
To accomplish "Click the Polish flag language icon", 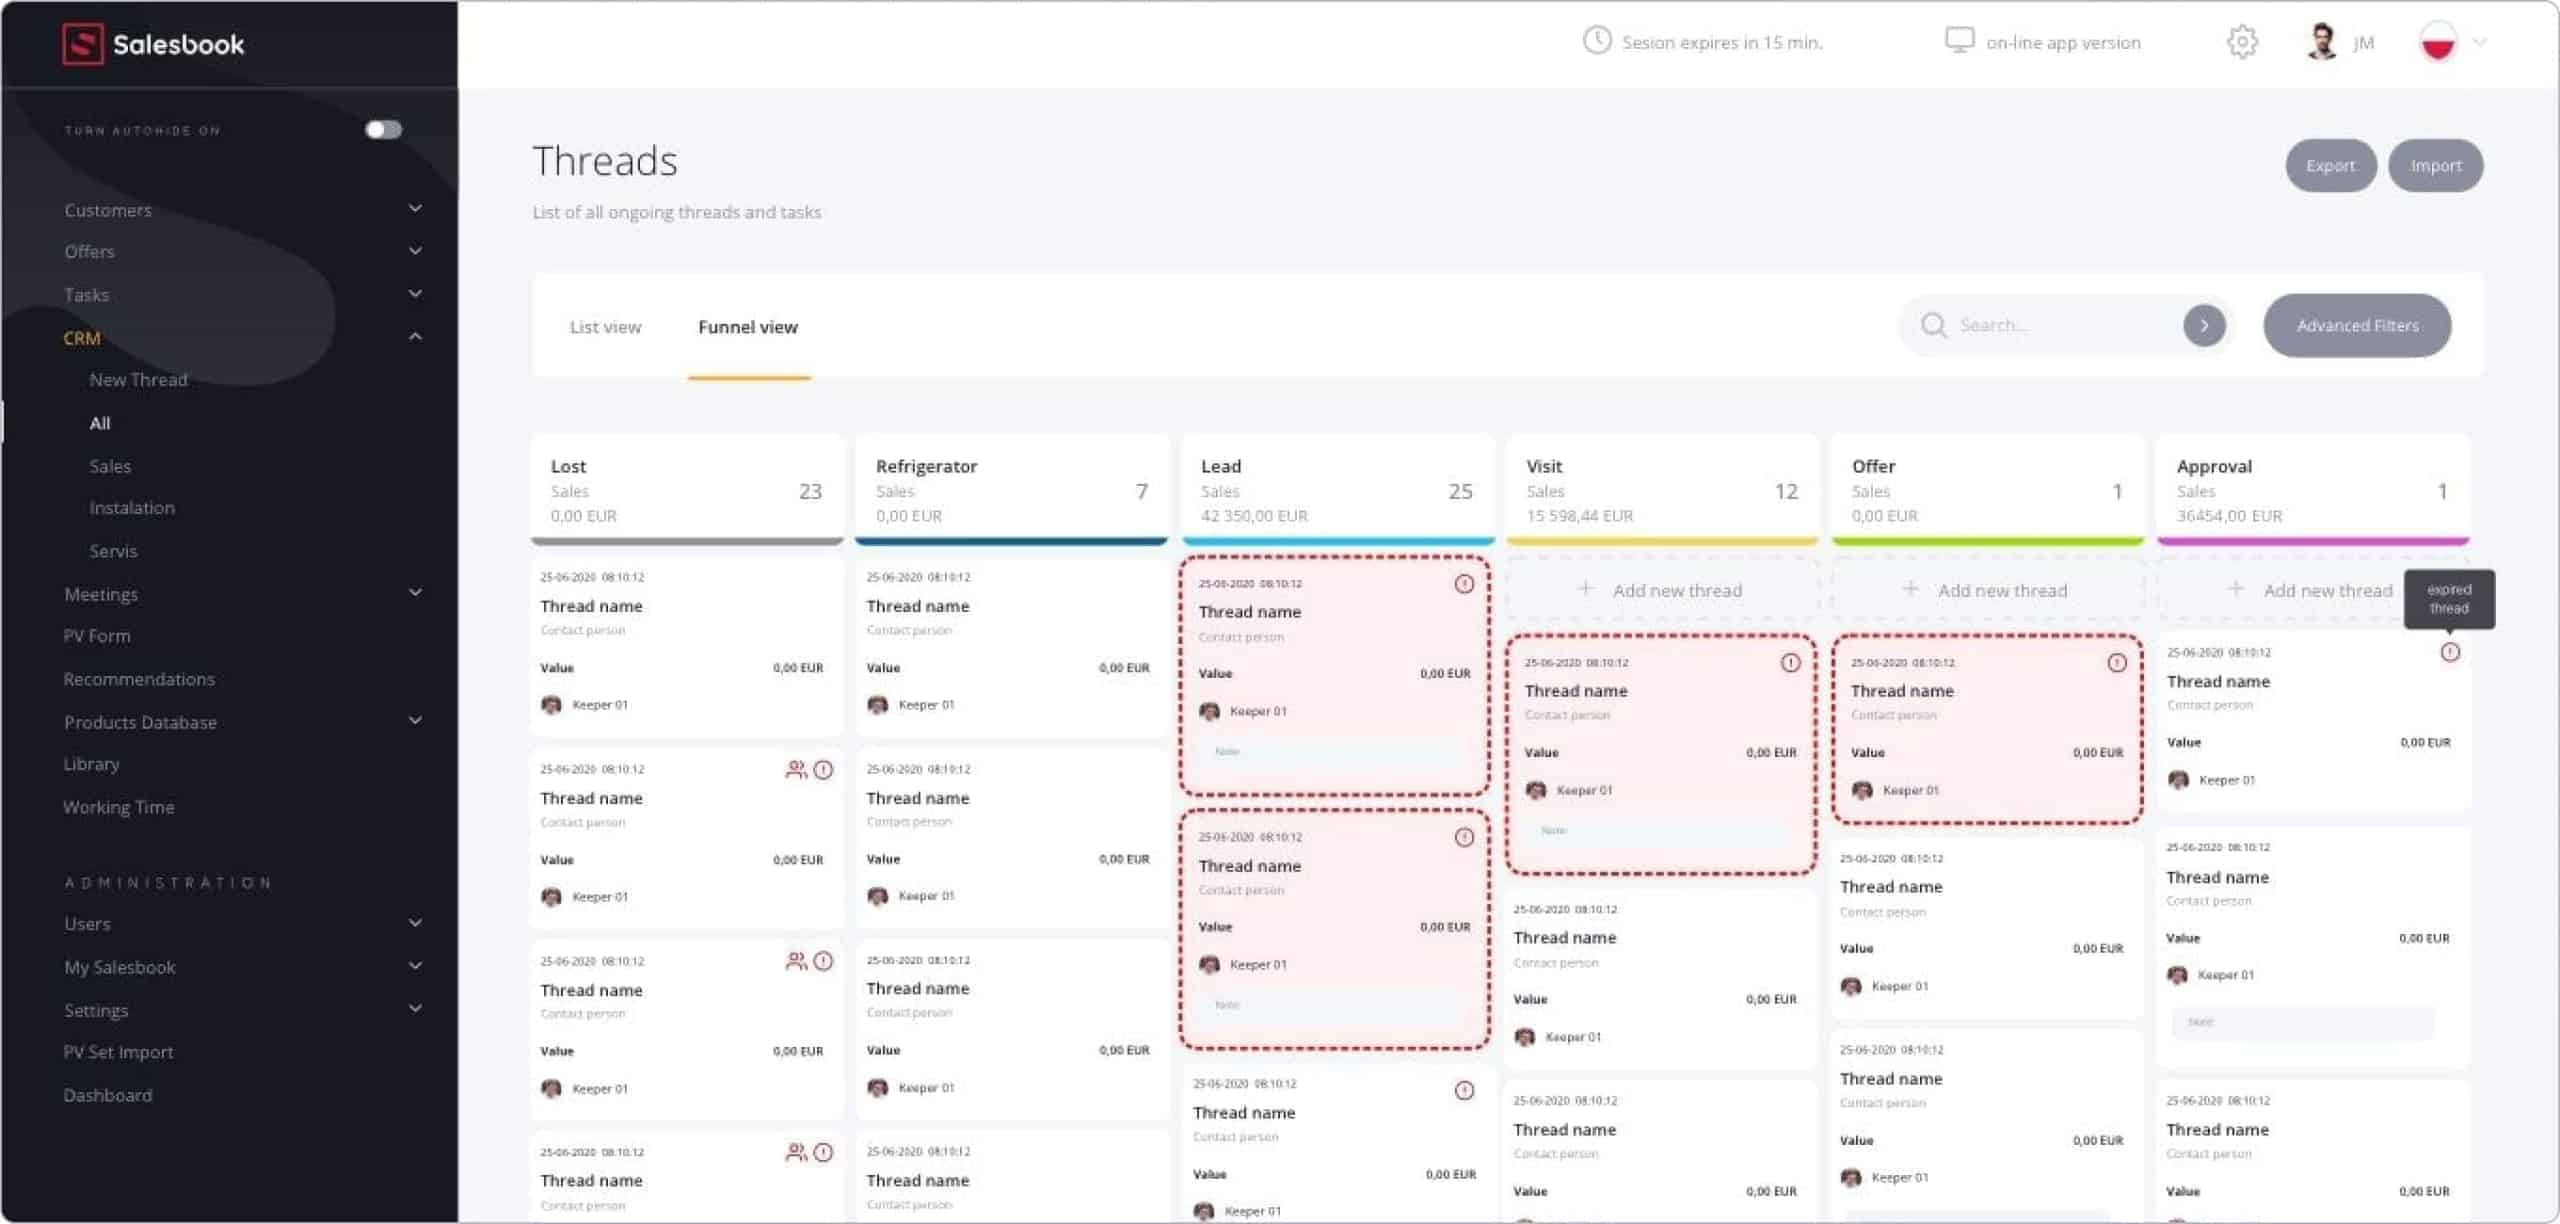I will 2438,42.
